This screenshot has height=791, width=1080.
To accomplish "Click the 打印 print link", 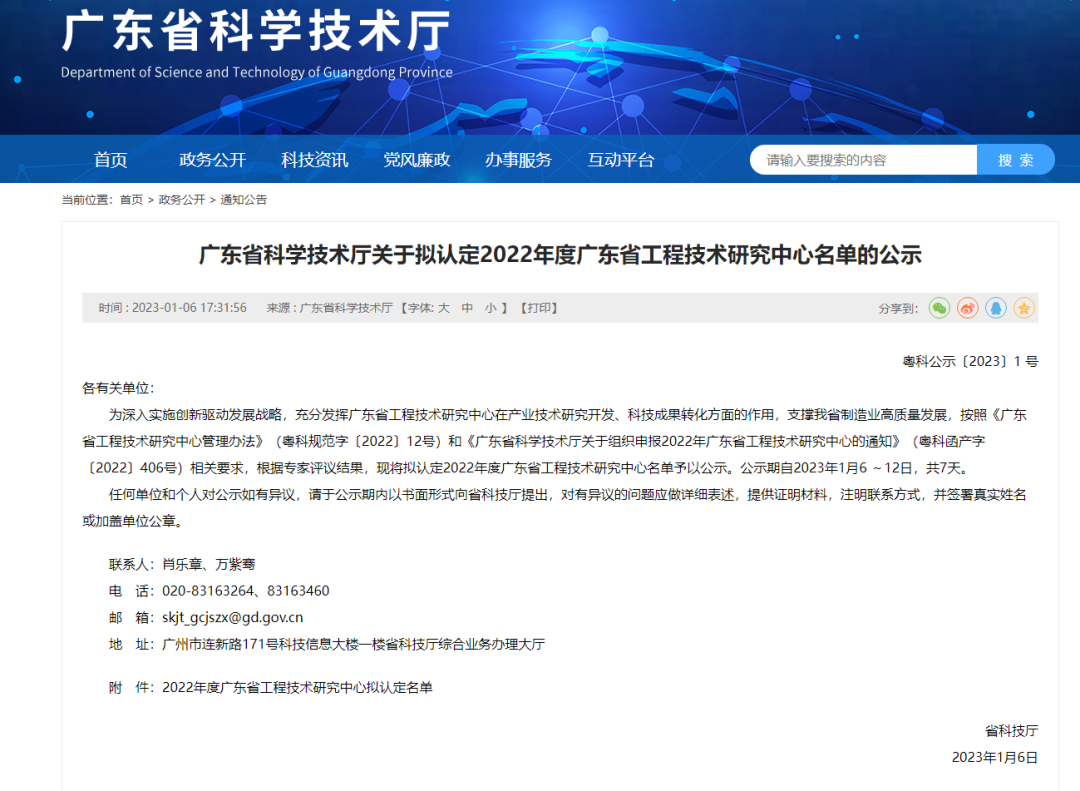I will [x=539, y=308].
